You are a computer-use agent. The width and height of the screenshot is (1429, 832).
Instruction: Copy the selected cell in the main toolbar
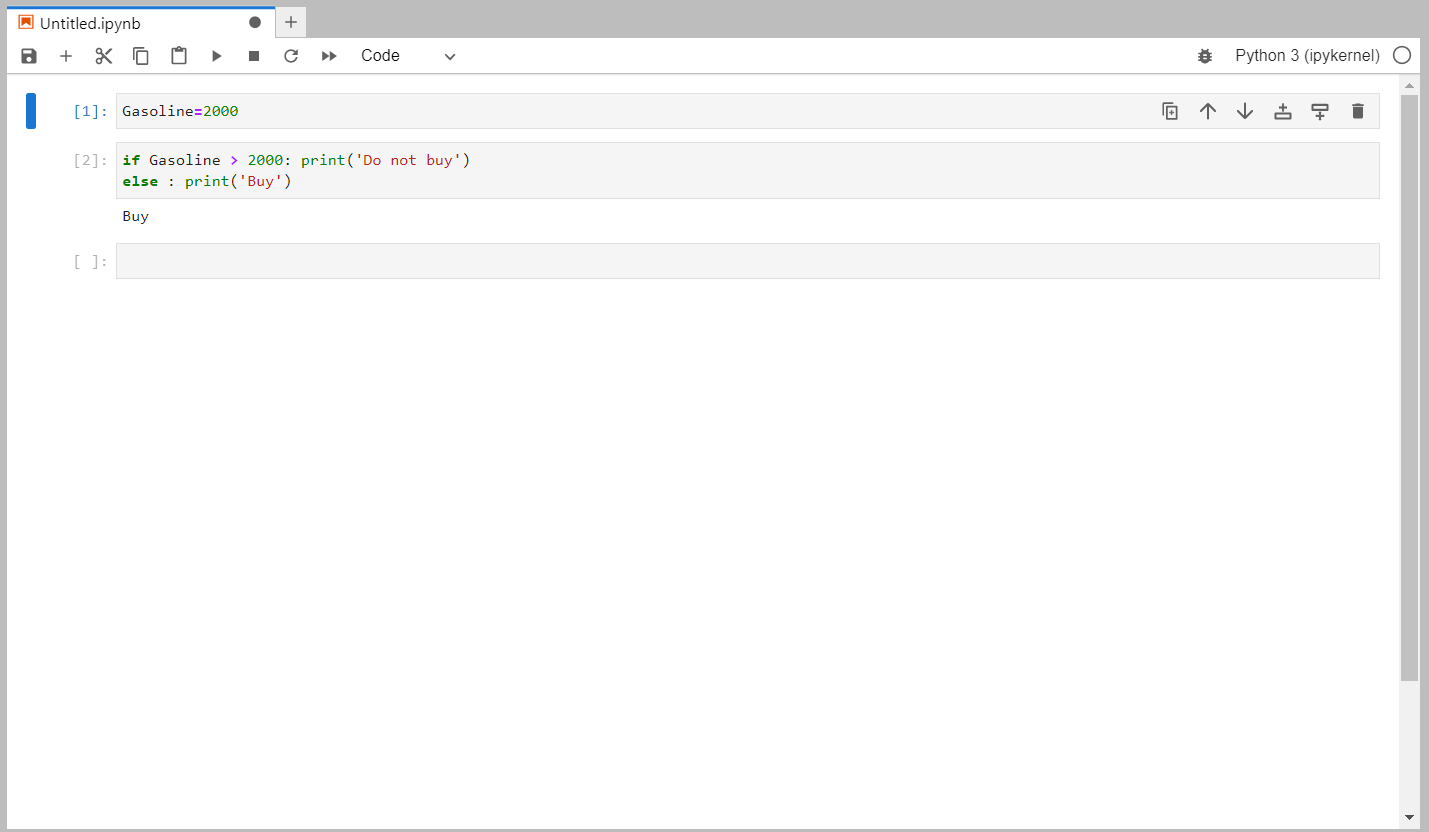coord(141,56)
